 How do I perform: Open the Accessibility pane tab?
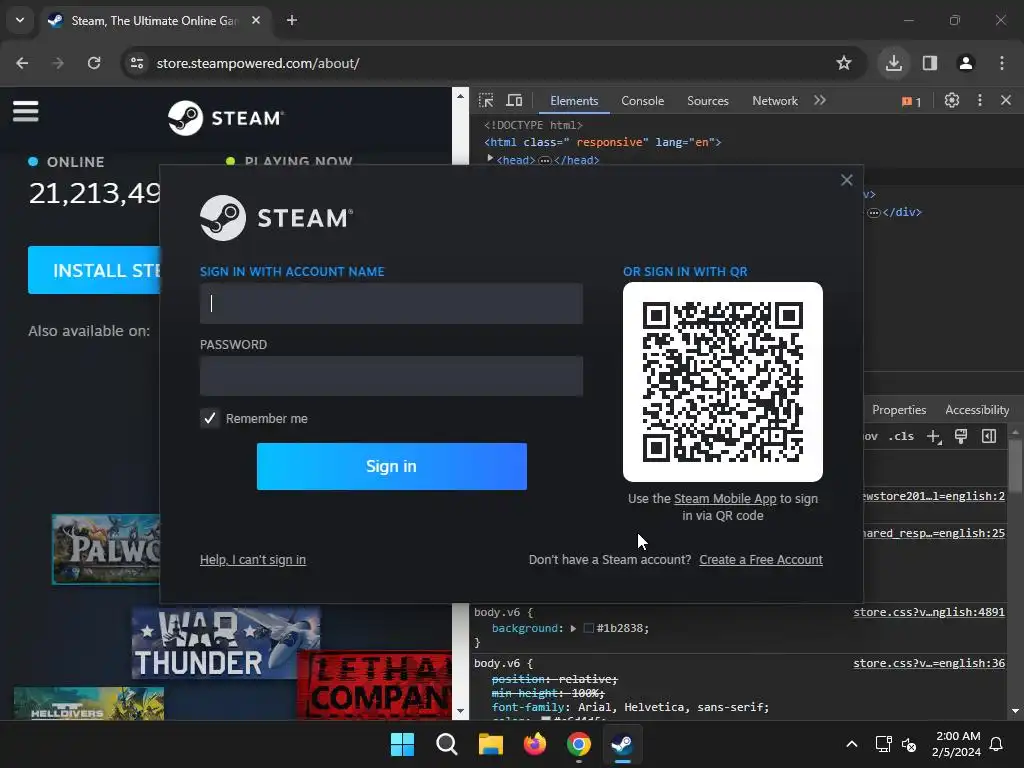point(977,410)
